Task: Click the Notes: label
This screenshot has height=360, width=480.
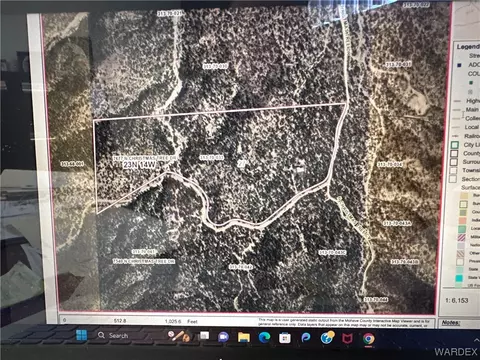Action: pyautogui.click(x=451, y=323)
